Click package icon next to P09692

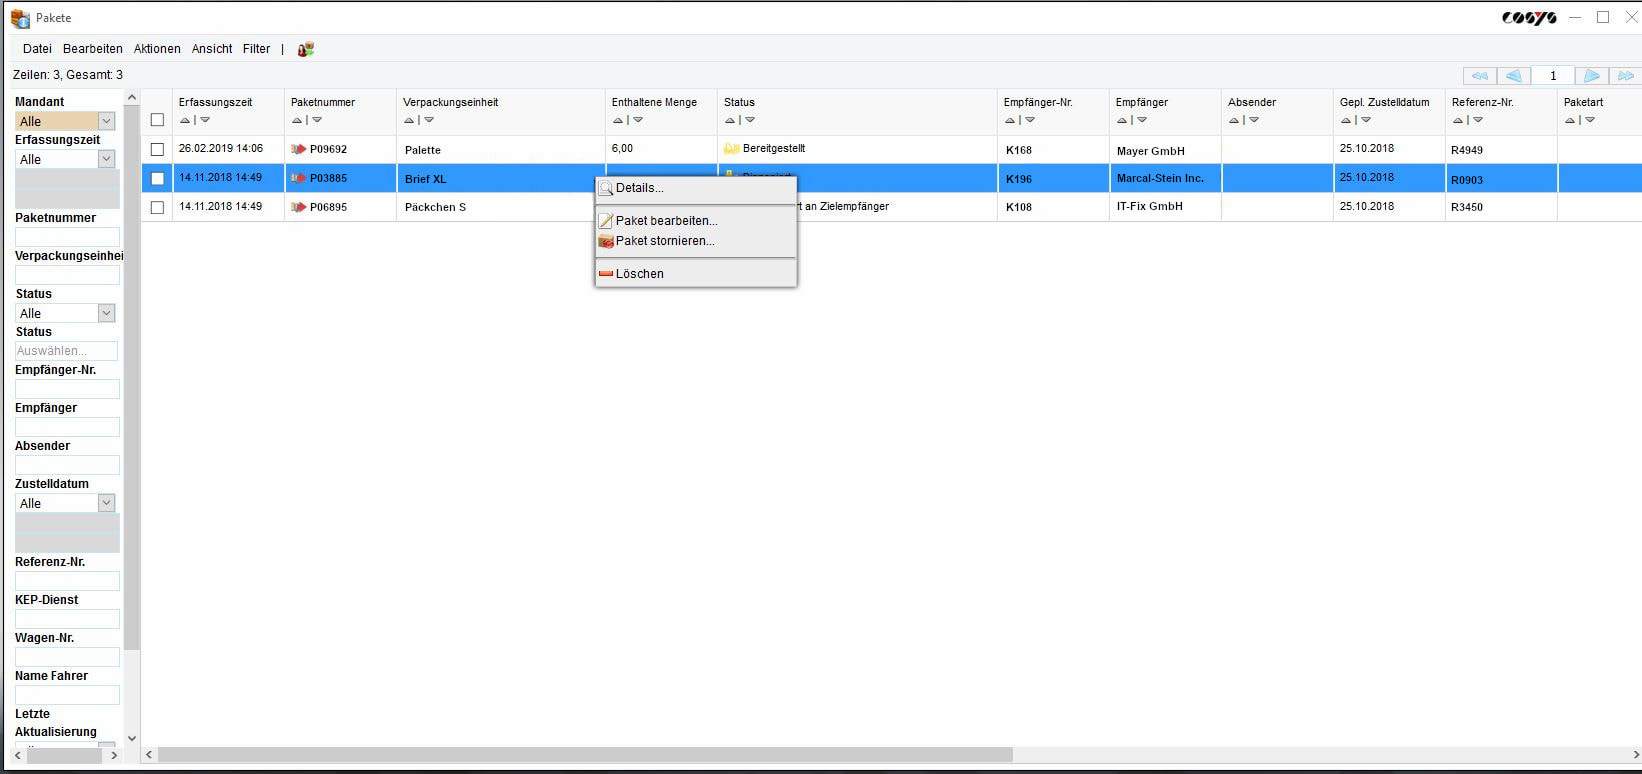pos(298,149)
